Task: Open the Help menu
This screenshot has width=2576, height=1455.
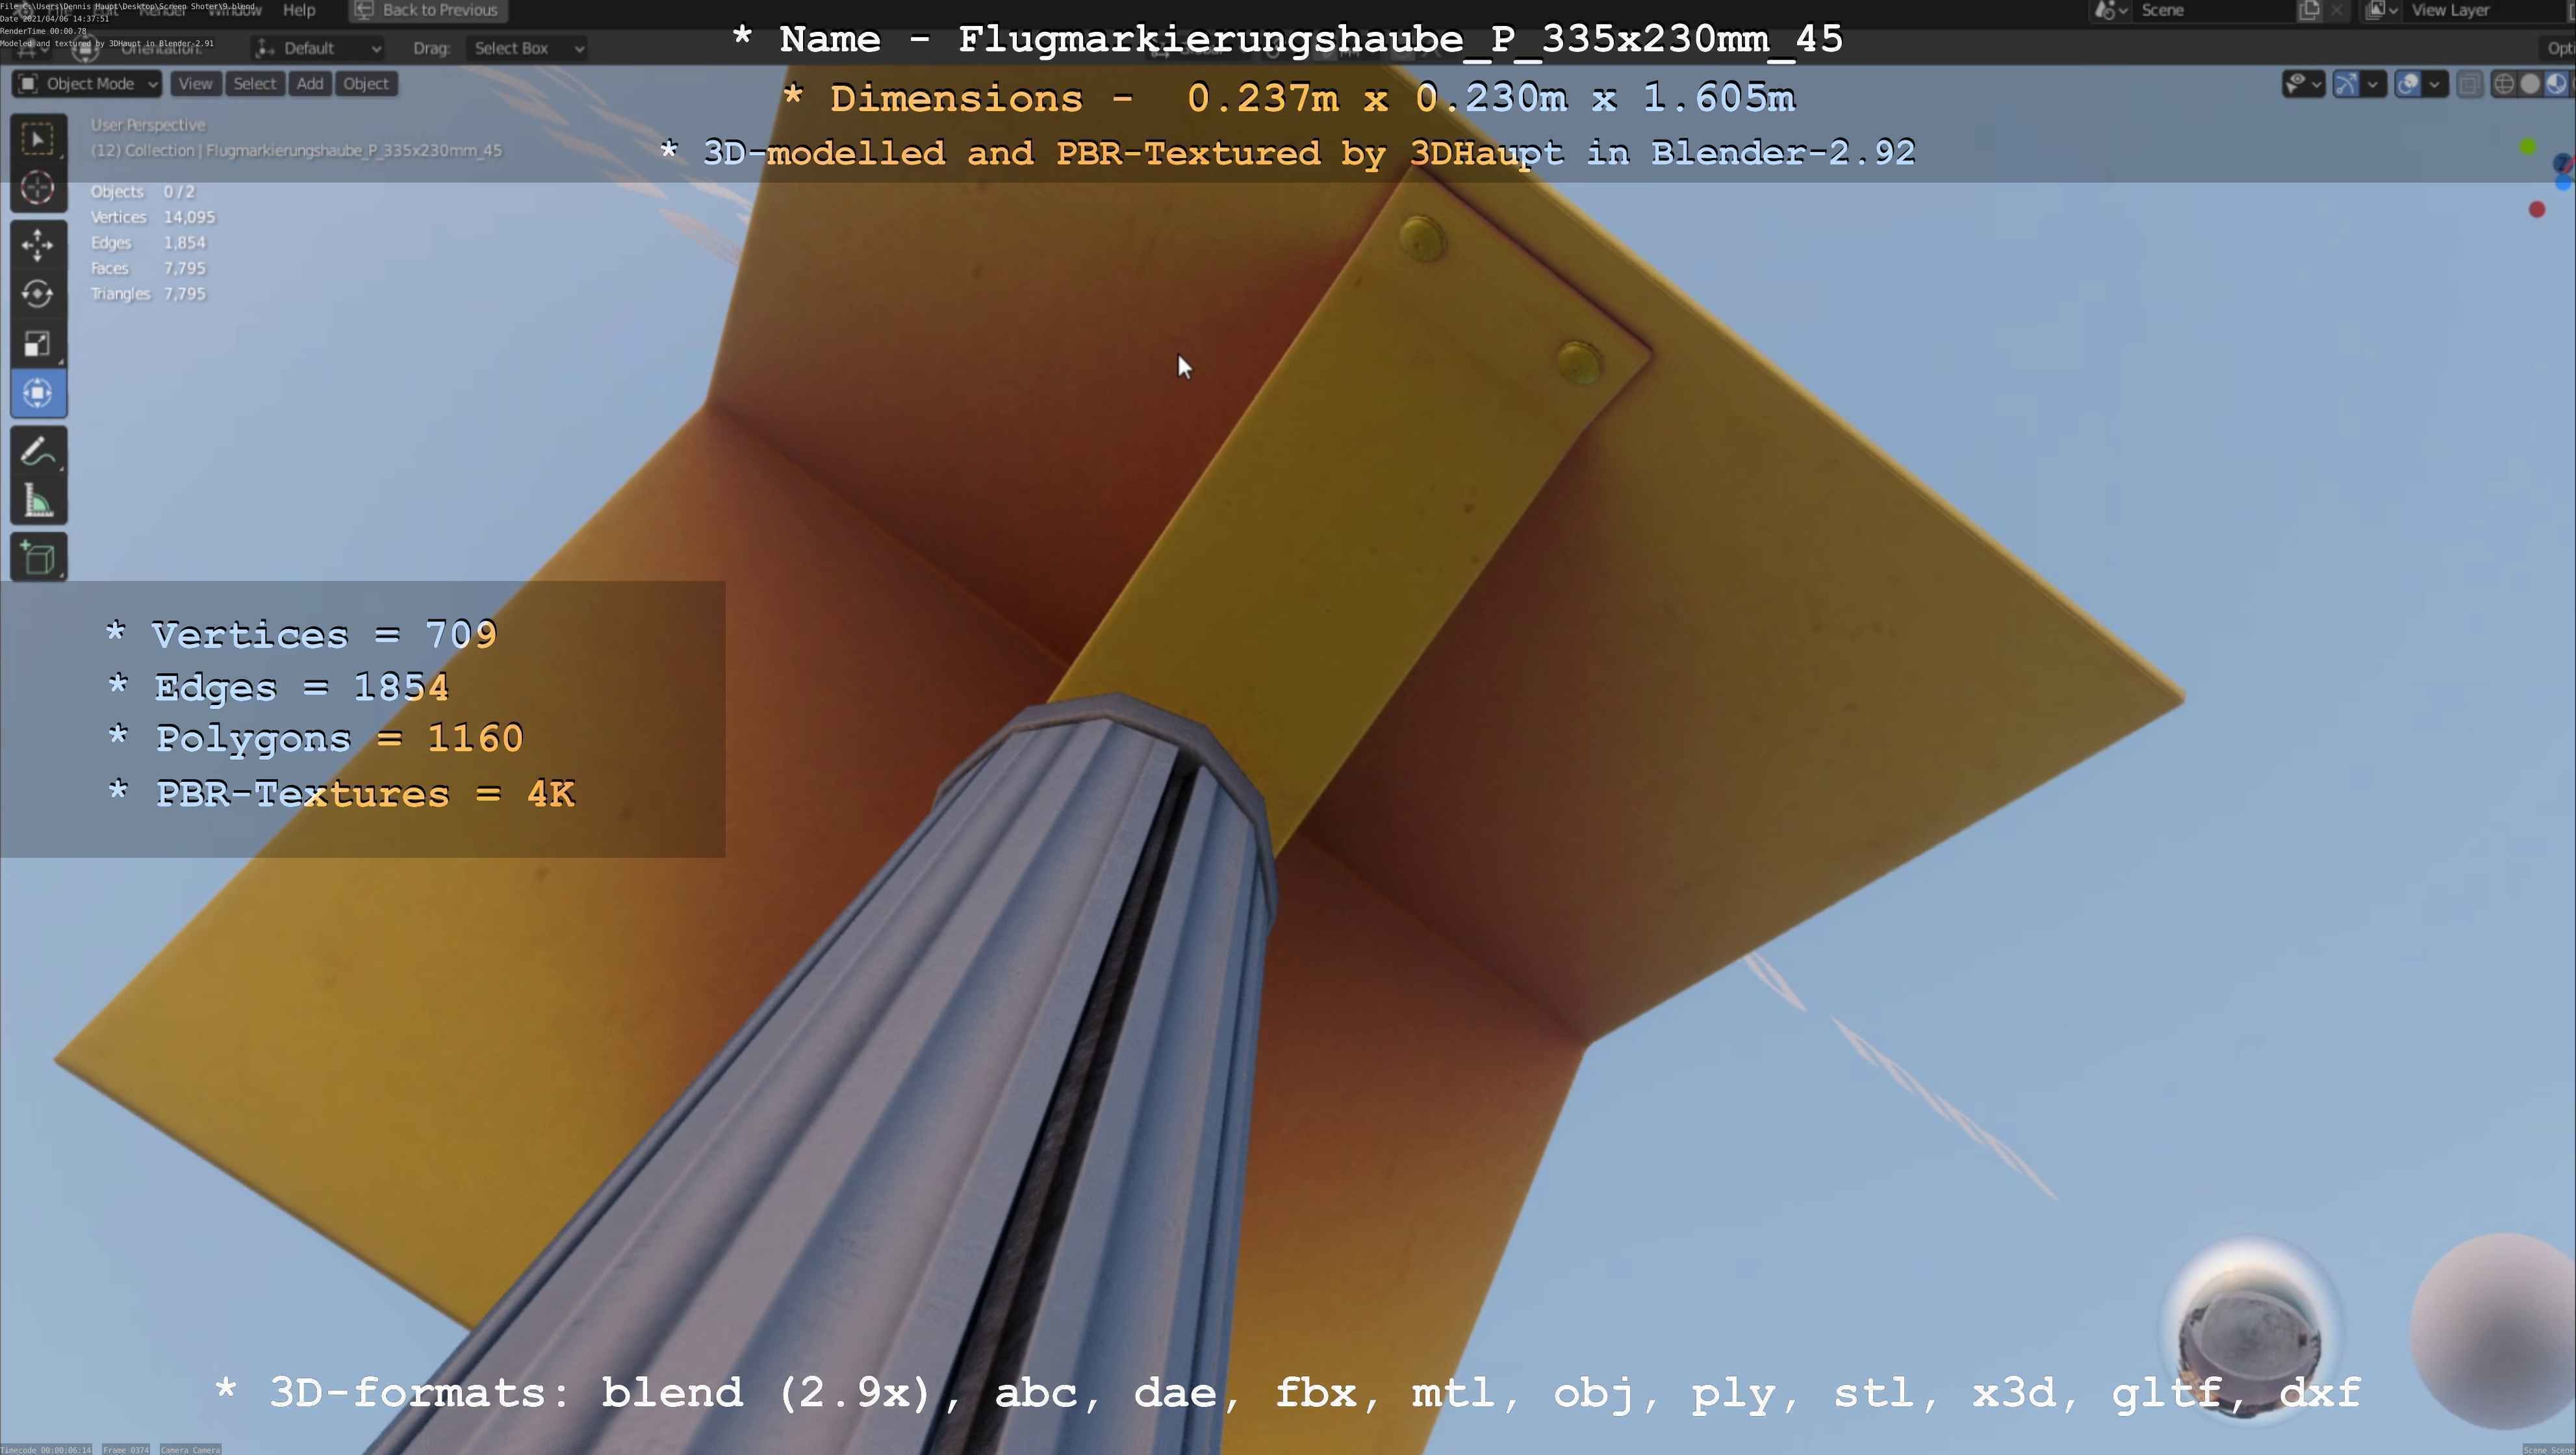Action: click(x=299, y=10)
